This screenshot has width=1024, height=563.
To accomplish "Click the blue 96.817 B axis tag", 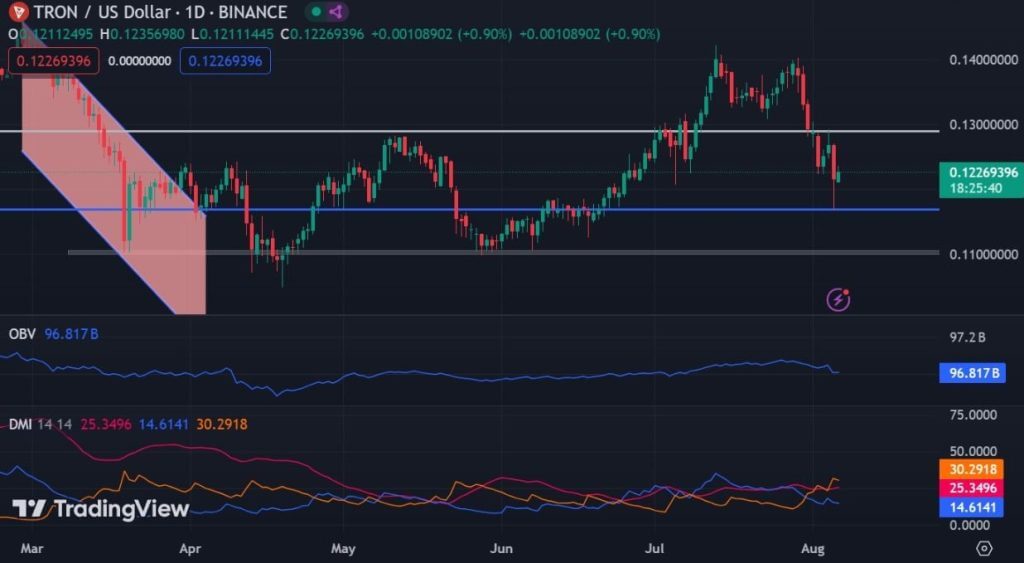I will tap(972, 374).
